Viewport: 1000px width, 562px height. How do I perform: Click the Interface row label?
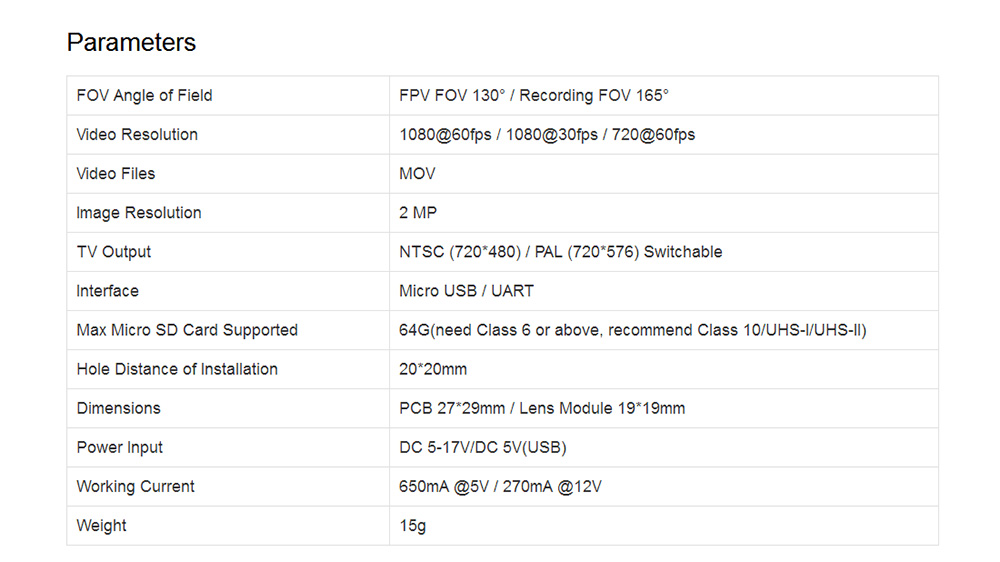point(108,291)
